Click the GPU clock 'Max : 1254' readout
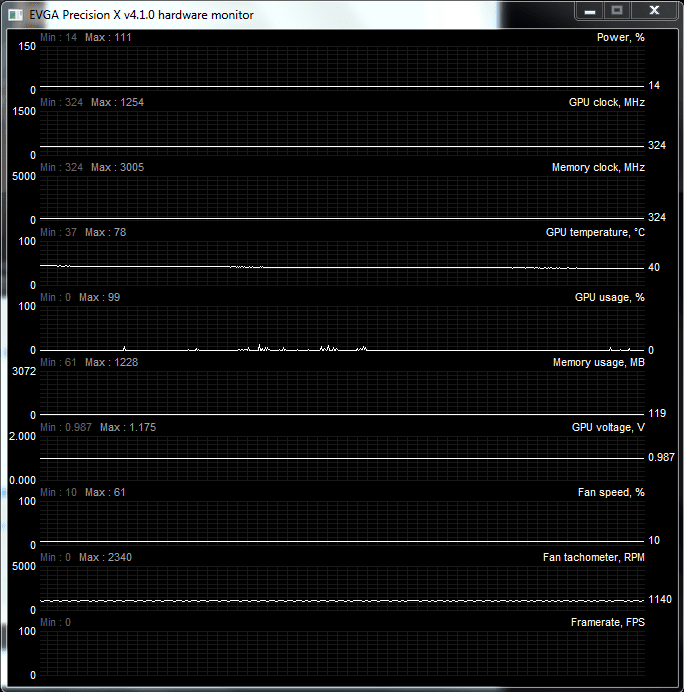Image resolution: width=684 pixels, height=692 pixels. coord(117,102)
